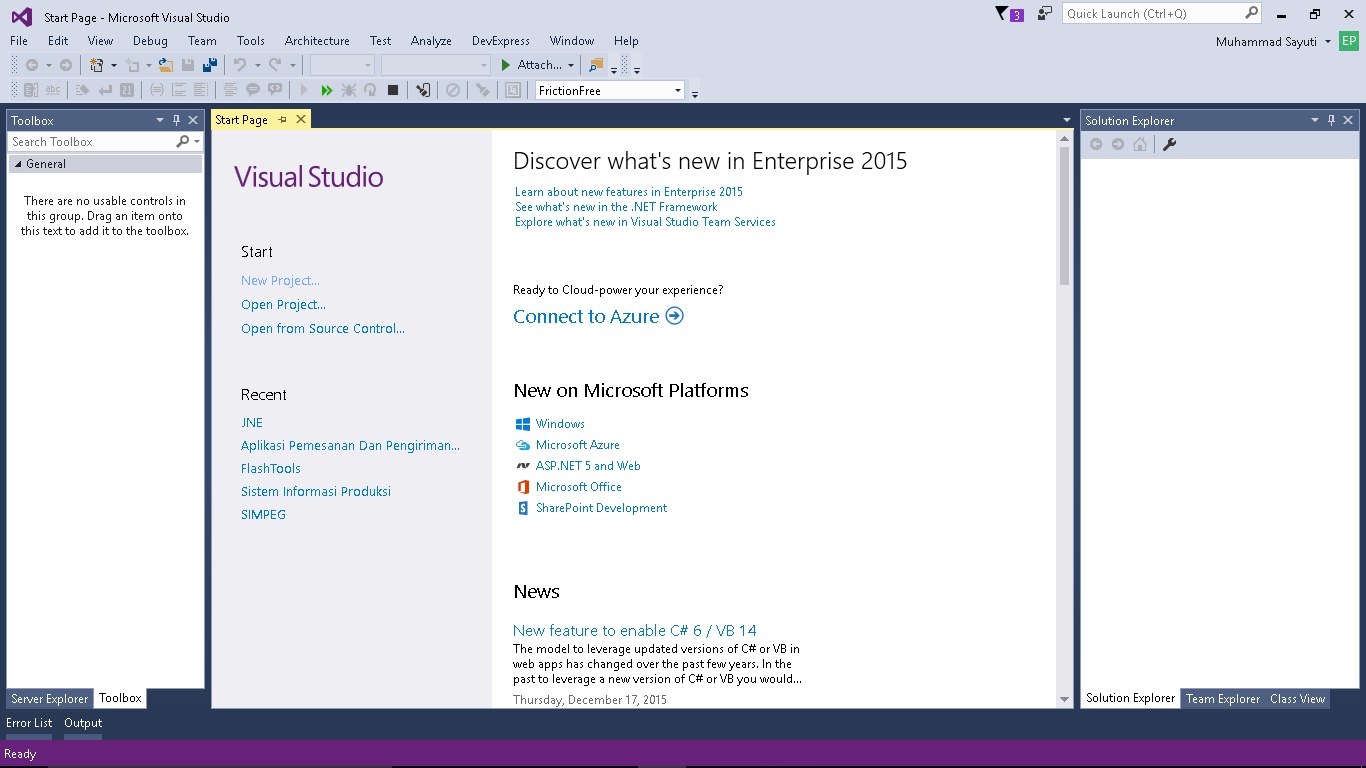Viewport: 1366px width, 768px height.
Task: Click the black Stop square icon
Action: [x=393, y=90]
